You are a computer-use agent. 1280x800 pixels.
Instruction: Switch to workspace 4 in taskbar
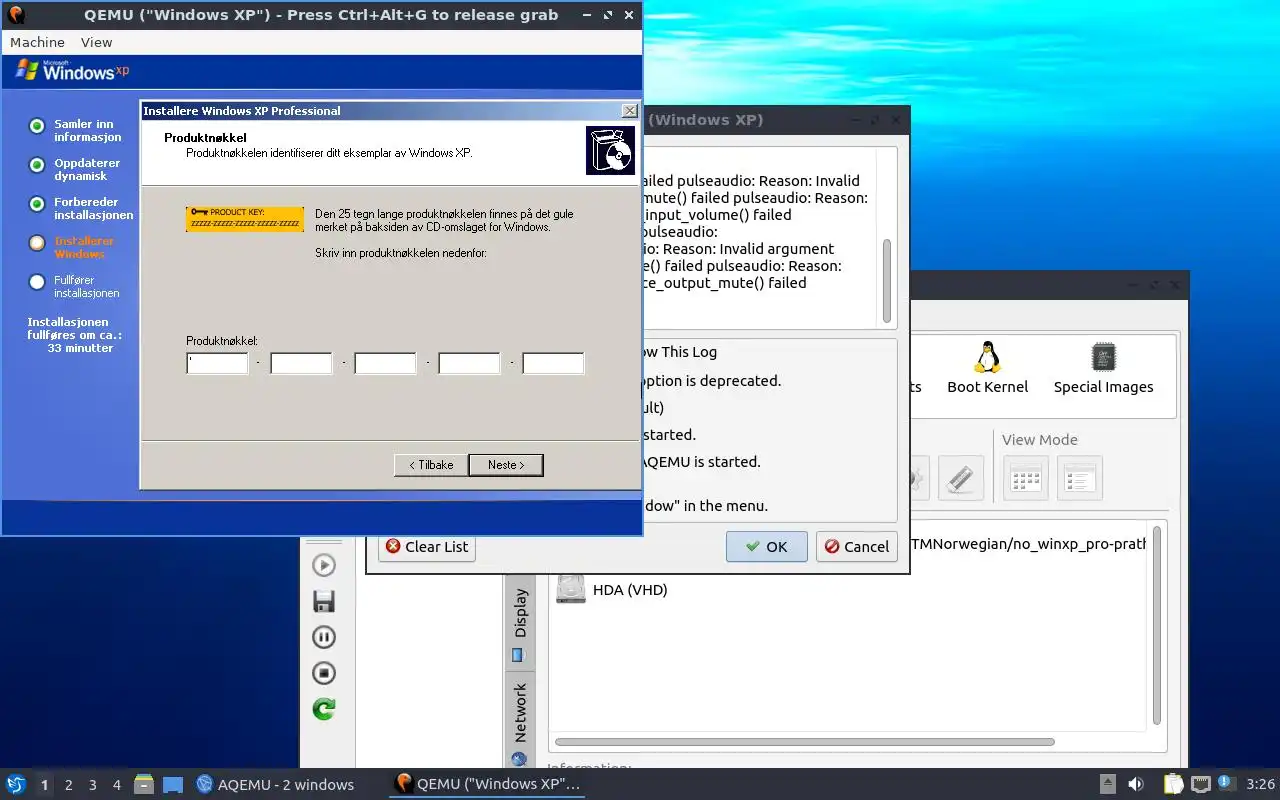tap(117, 785)
